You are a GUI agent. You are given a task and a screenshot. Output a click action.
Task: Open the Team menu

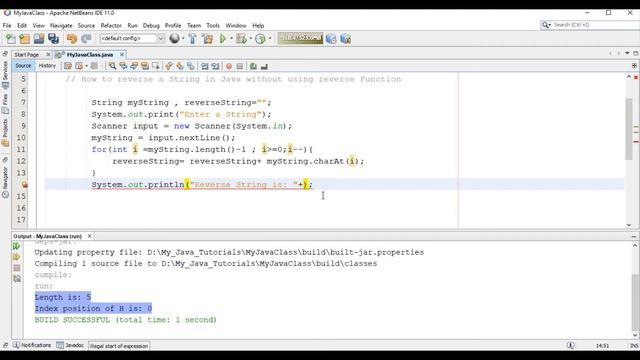(x=194, y=25)
